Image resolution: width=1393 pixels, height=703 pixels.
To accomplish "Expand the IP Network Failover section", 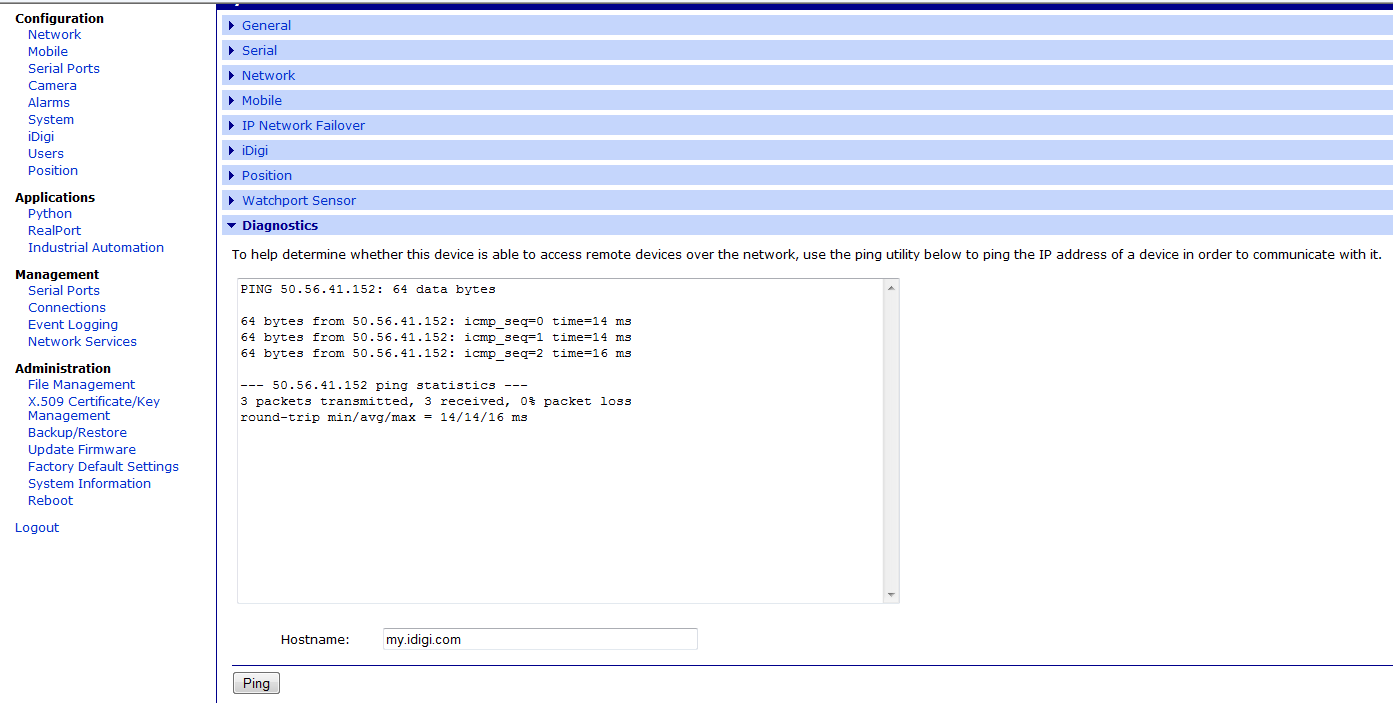I will pyautogui.click(x=303, y=125).
